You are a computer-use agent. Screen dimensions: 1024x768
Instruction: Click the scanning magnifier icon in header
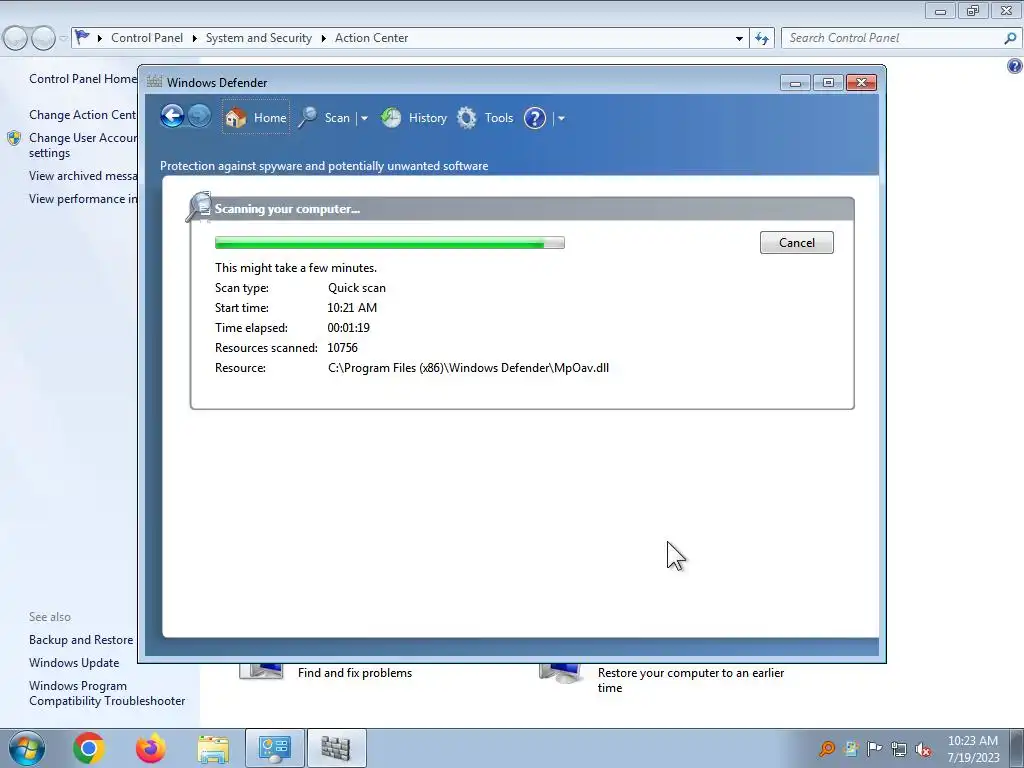[199, 206]
